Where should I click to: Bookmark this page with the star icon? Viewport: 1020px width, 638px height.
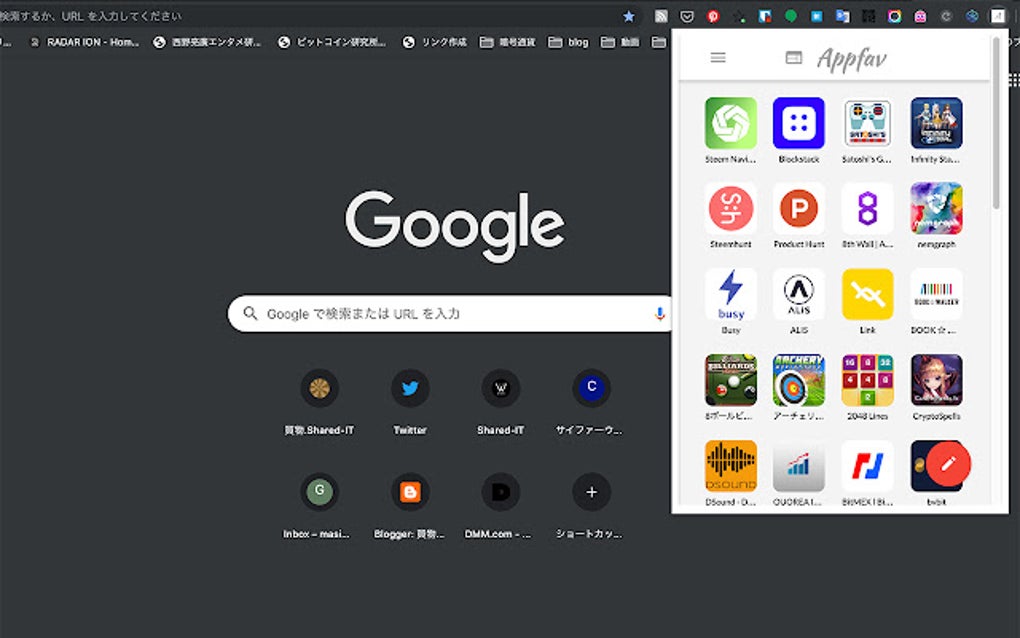click(x=628, y=16)
